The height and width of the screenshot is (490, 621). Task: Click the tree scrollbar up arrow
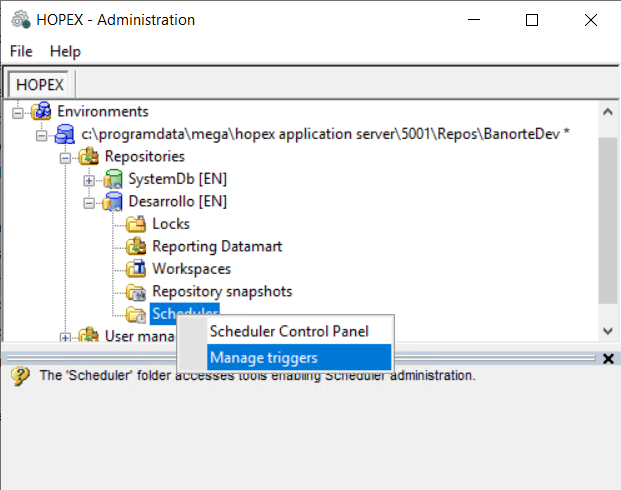(x=608, y=112)
